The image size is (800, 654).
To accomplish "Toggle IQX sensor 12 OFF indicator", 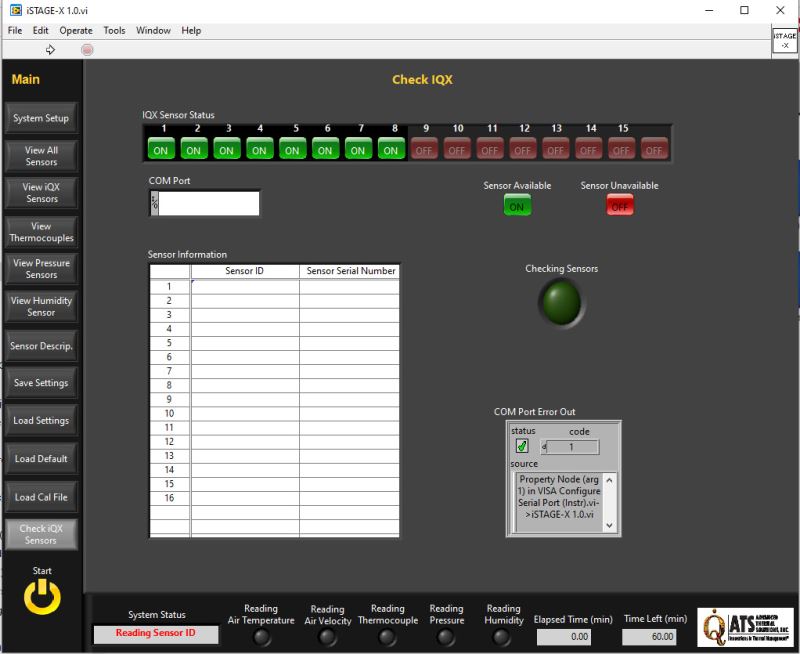I will point(522,149).
